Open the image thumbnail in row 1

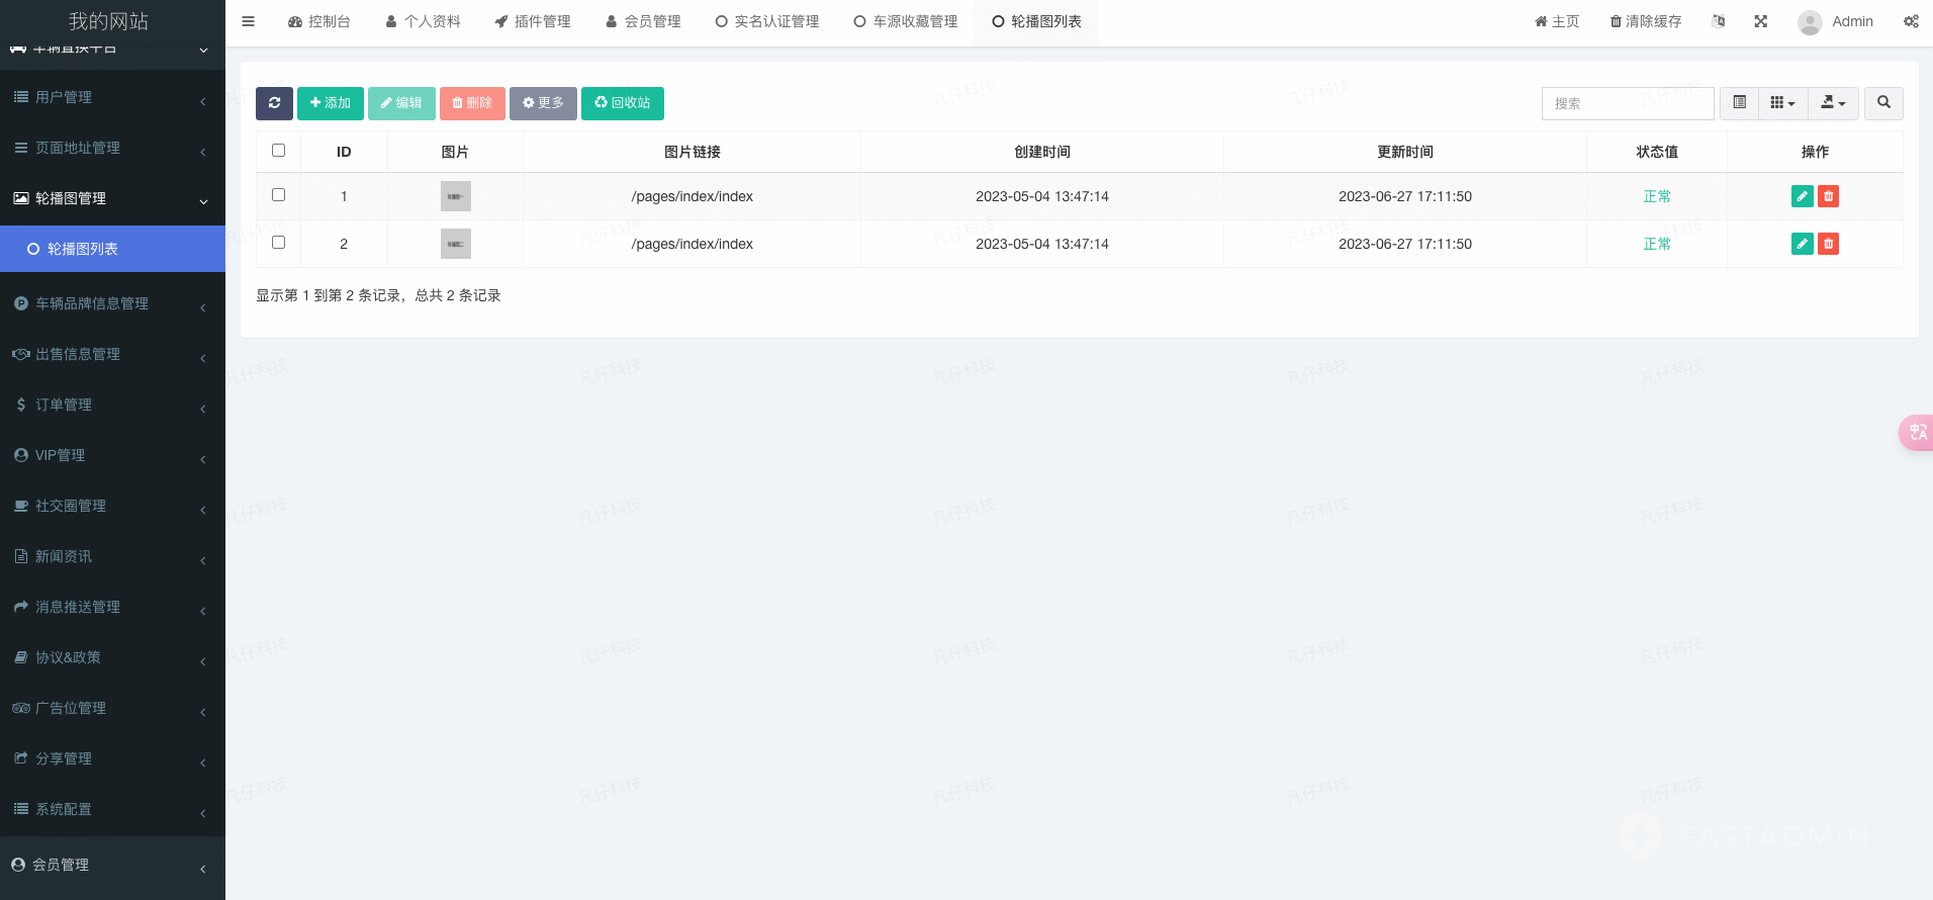point(455,196)
